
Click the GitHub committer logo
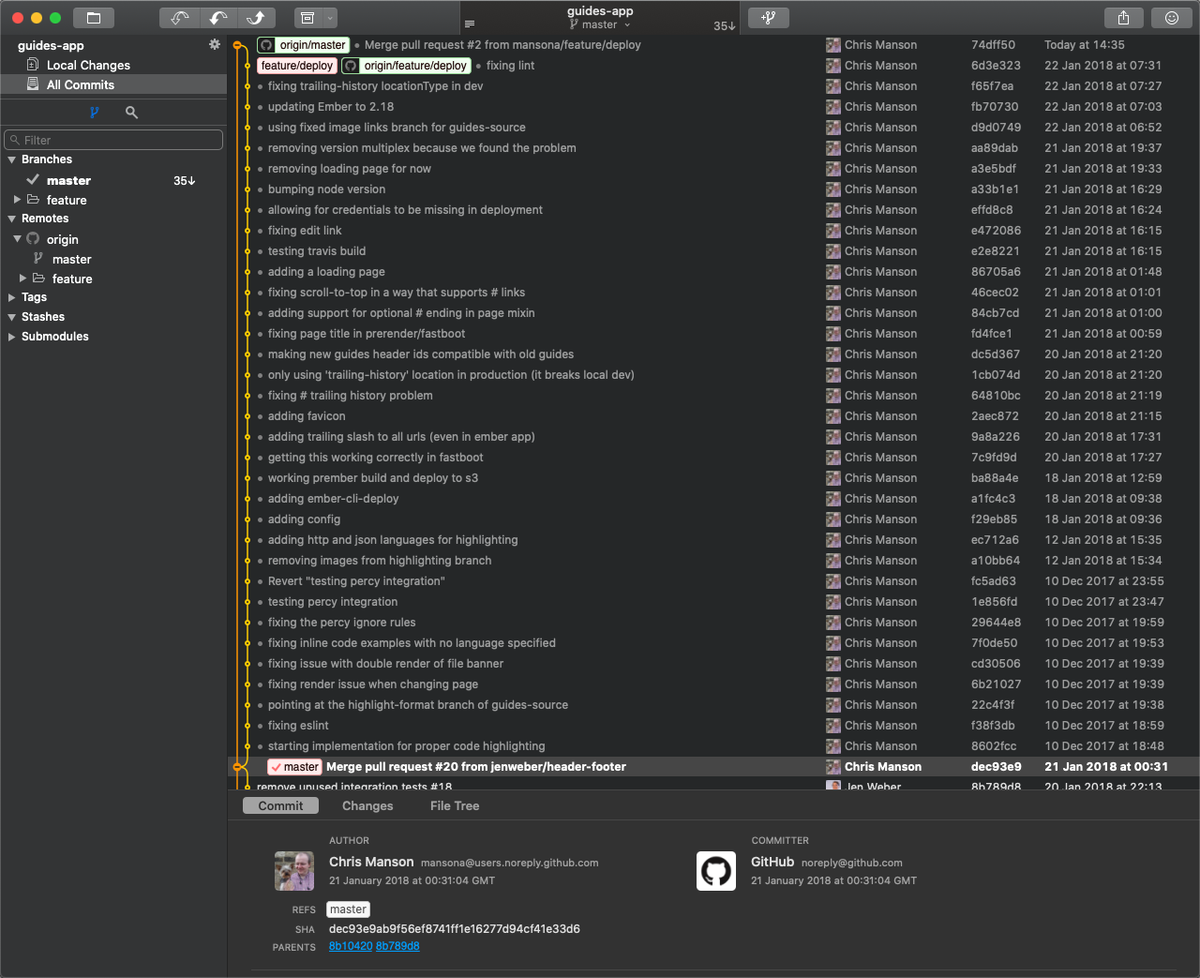[716, 871]
